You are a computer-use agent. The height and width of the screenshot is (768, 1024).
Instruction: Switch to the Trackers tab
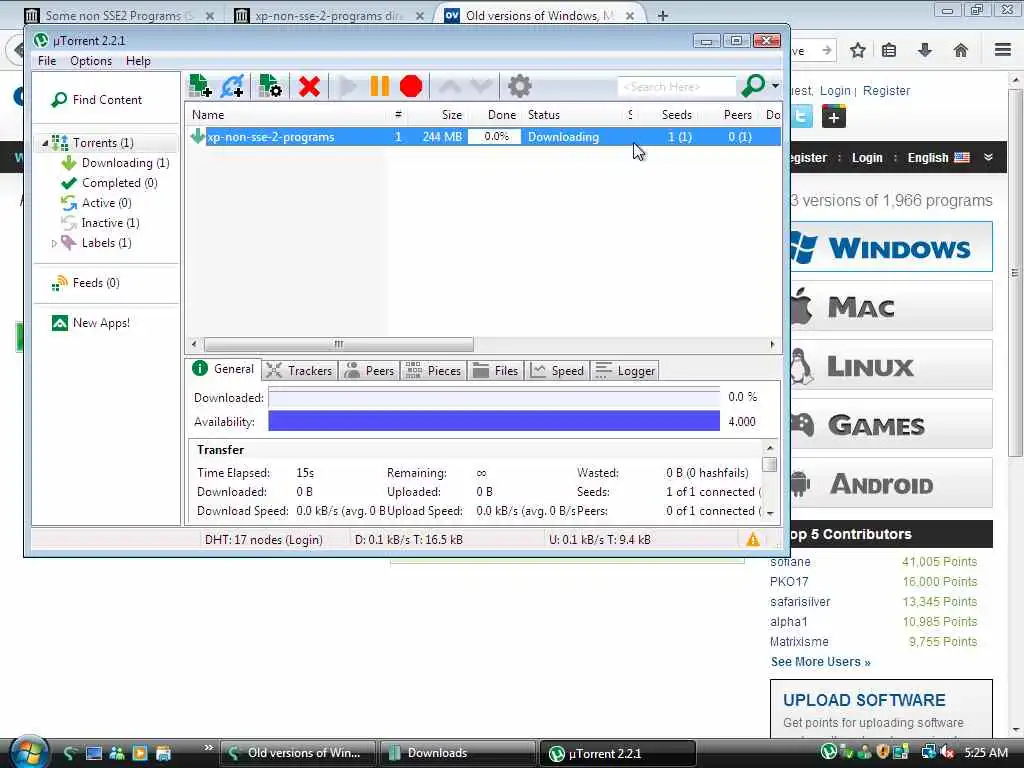click(300, 371)
